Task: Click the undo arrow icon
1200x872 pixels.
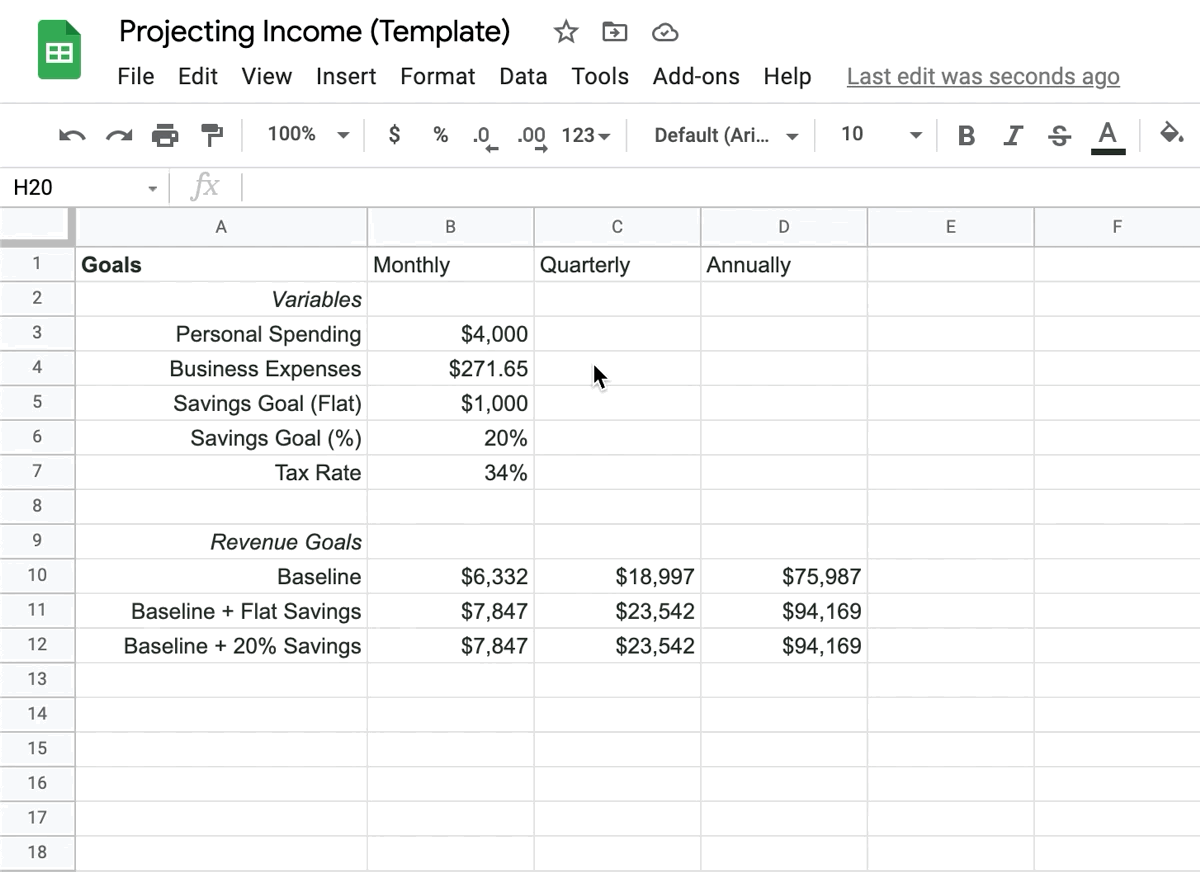Action: [72, 135]
